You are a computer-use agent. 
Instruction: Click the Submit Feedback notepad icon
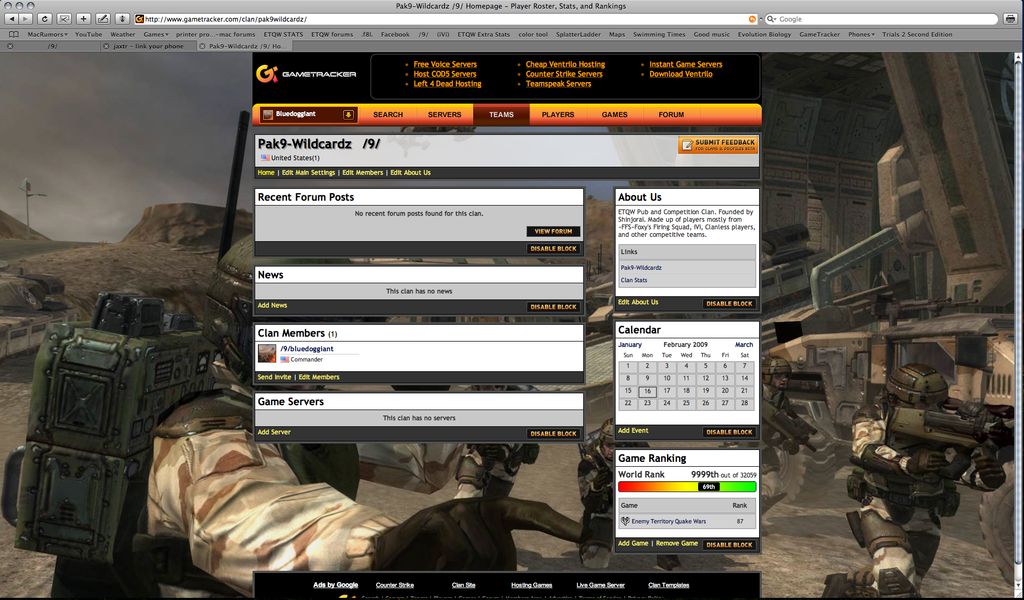[x=687, y=145]
